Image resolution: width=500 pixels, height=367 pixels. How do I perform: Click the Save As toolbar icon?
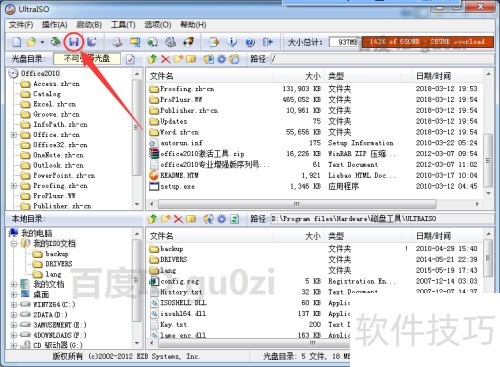click(x=92, y=42)
